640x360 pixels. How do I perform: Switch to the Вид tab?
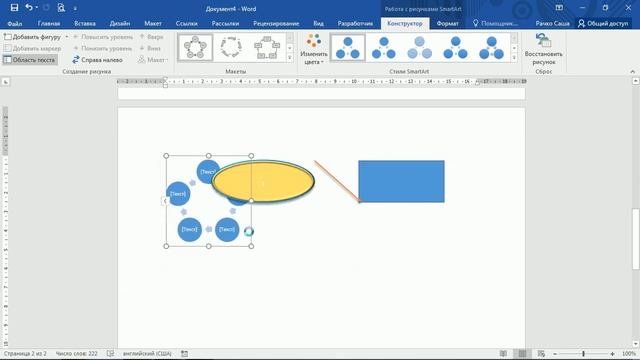(318, 24)
